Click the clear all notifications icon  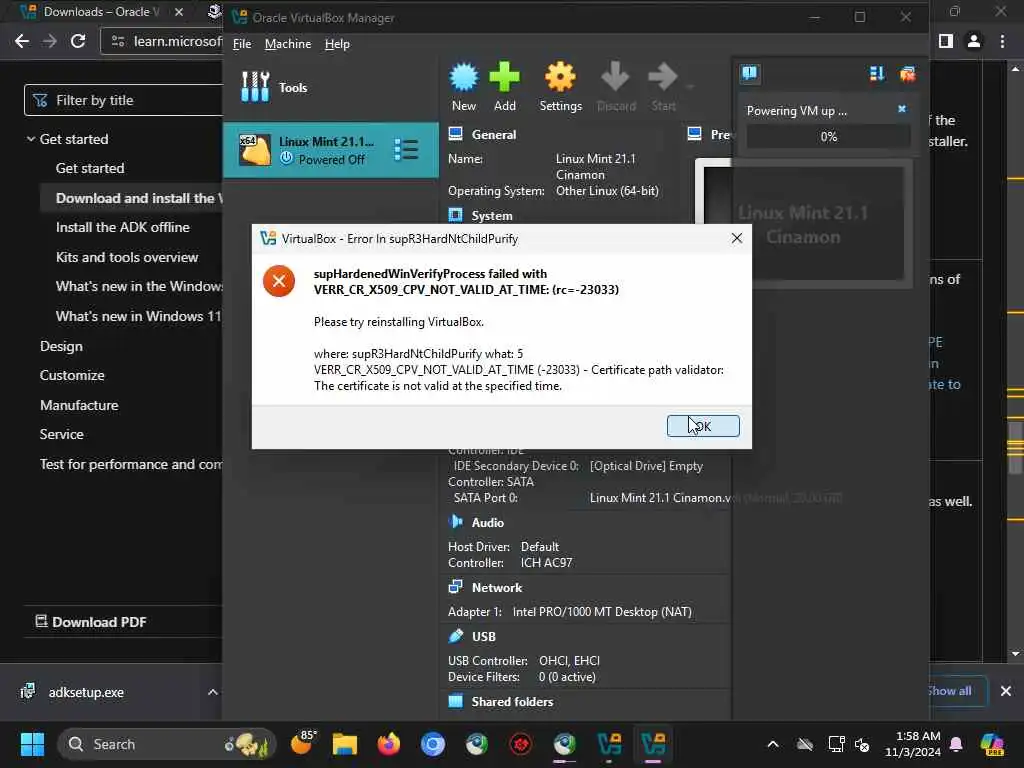point(907,74)
